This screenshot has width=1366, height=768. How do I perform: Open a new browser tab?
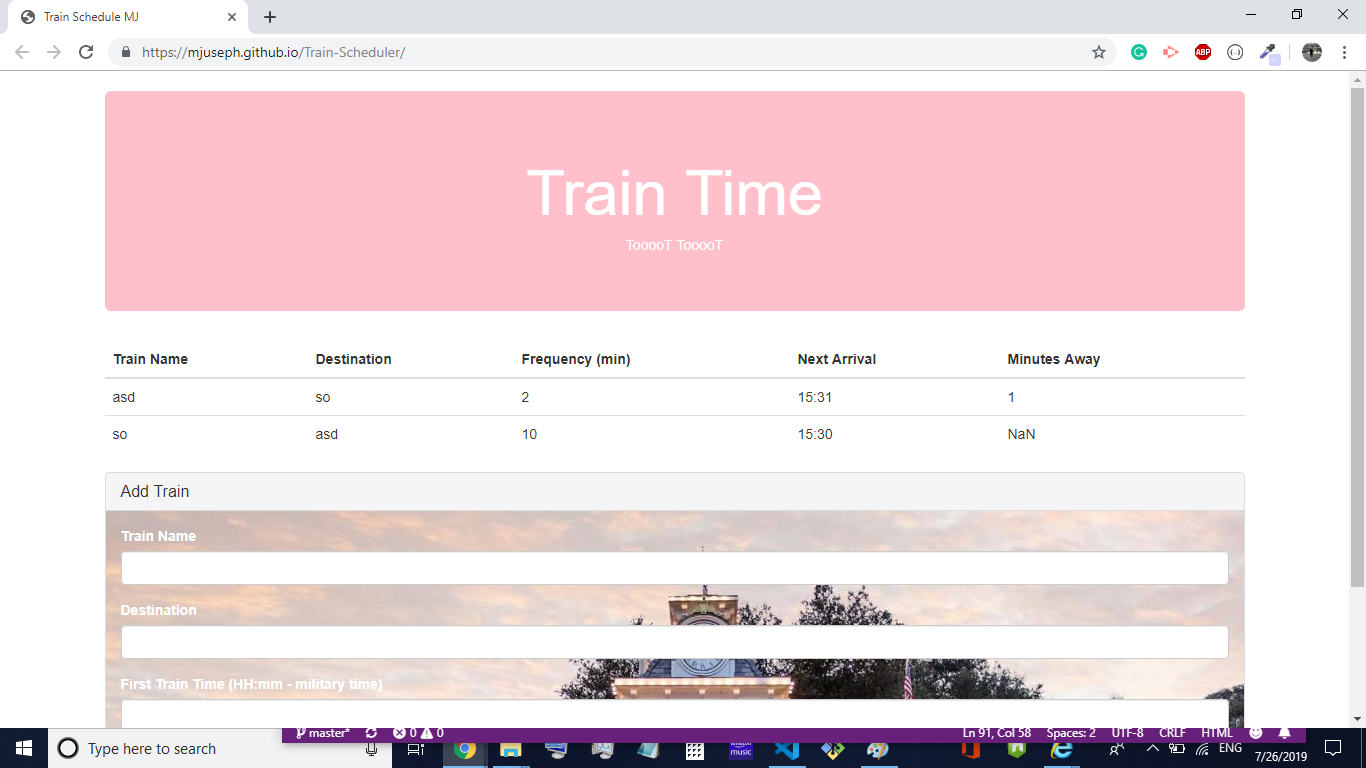point(270,17)
